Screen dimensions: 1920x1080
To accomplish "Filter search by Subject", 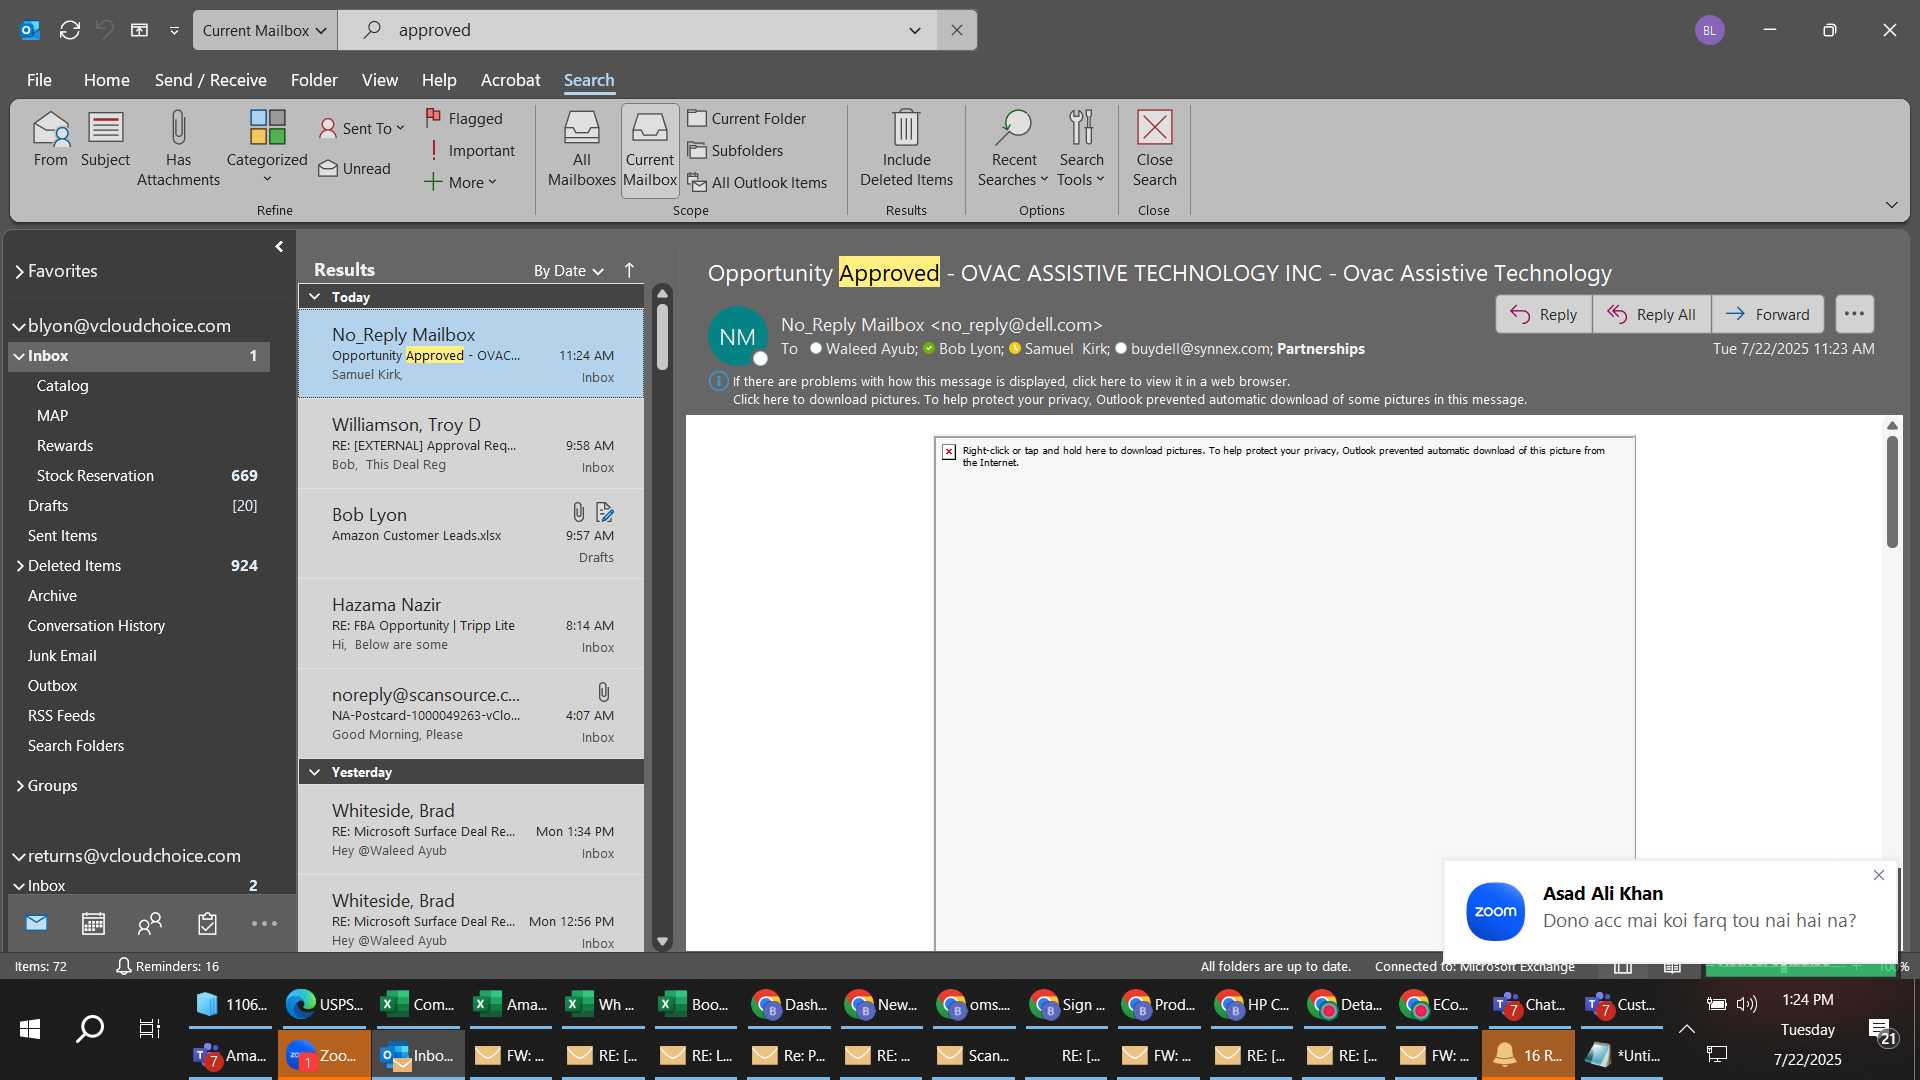I will pyautogui.click(x=105, y=140).
